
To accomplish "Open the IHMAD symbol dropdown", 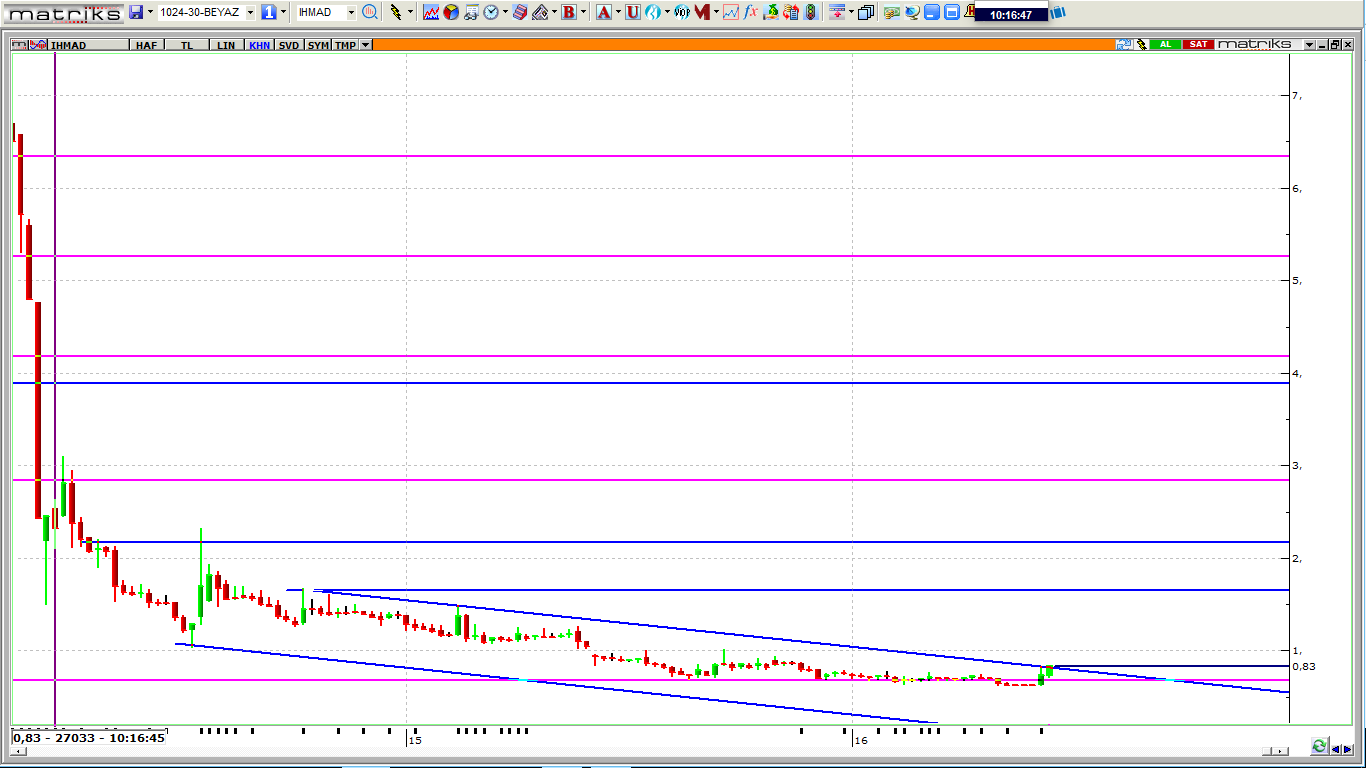I will 351,12.
